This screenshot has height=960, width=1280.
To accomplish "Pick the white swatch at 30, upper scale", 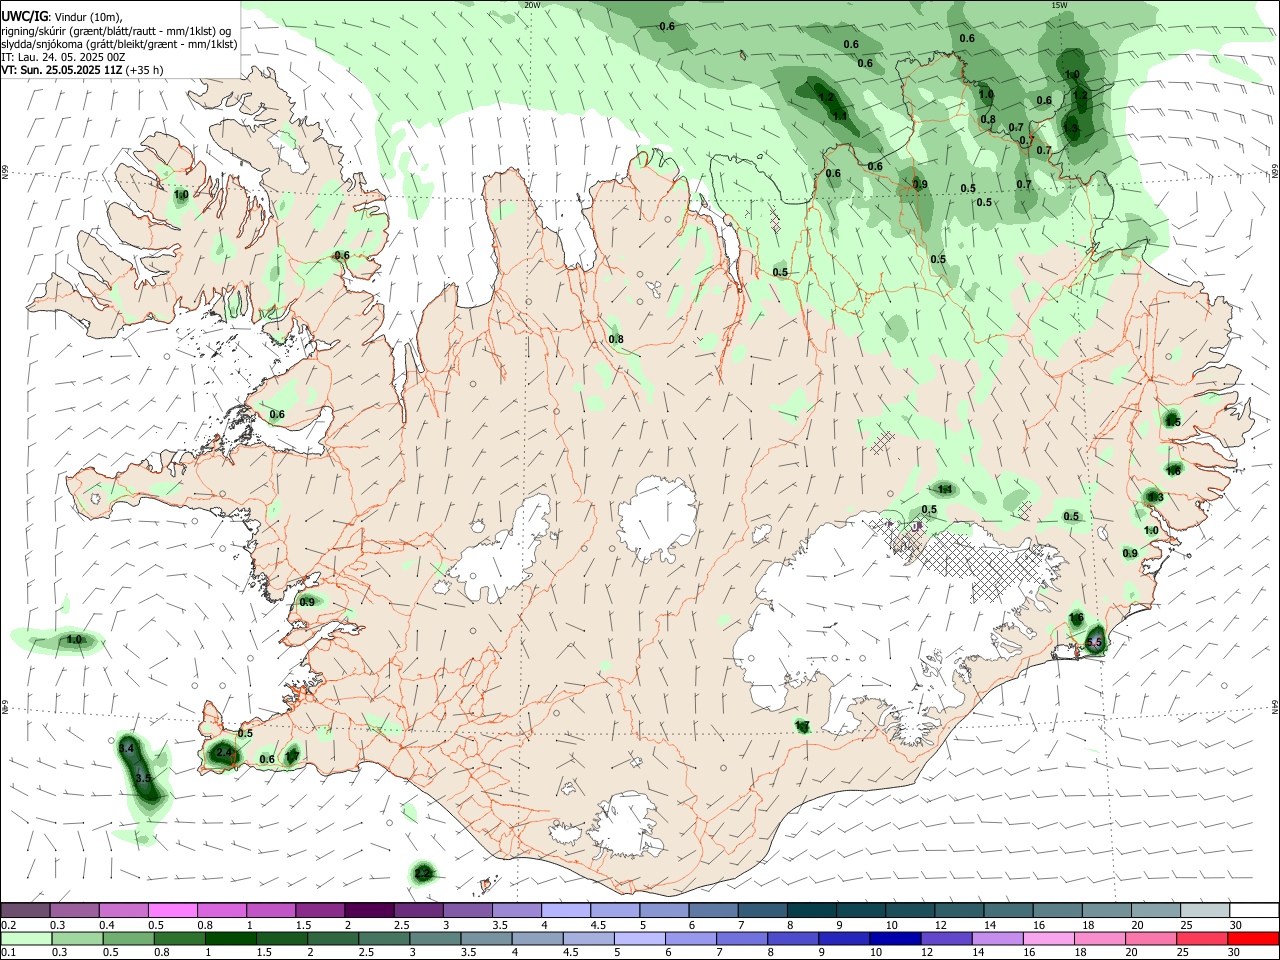I will point(1254,910).
